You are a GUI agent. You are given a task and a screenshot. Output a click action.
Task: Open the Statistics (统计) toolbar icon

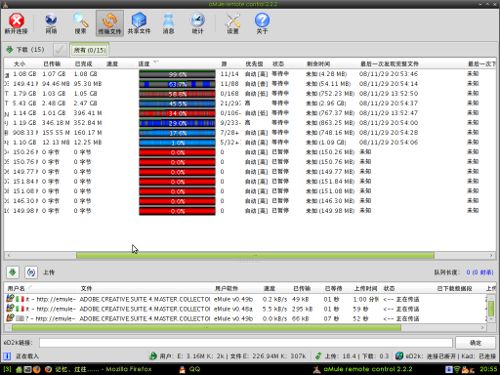click(x=197, y=23)
